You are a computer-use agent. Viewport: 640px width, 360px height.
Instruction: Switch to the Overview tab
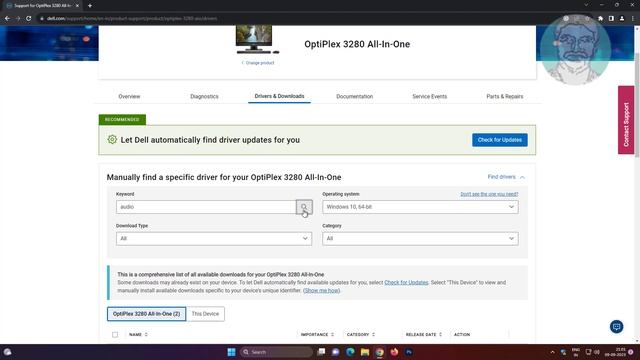[x=129, y=97]
